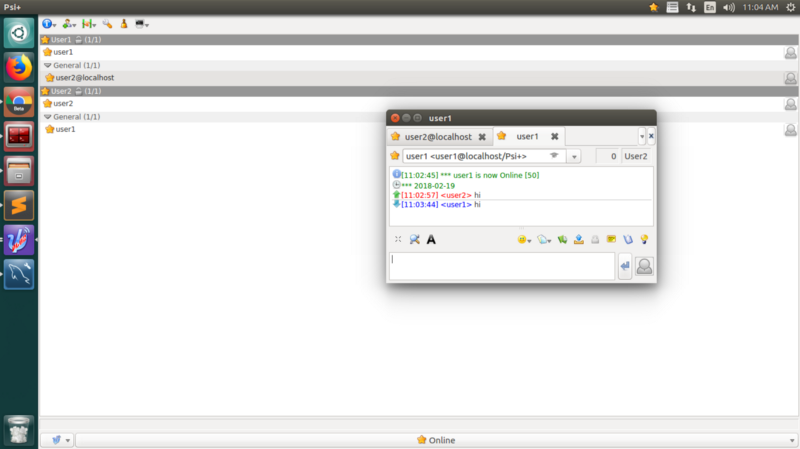Click the bold A font icon
Screen dimensions: 800x449
click(x=431, y=239)
